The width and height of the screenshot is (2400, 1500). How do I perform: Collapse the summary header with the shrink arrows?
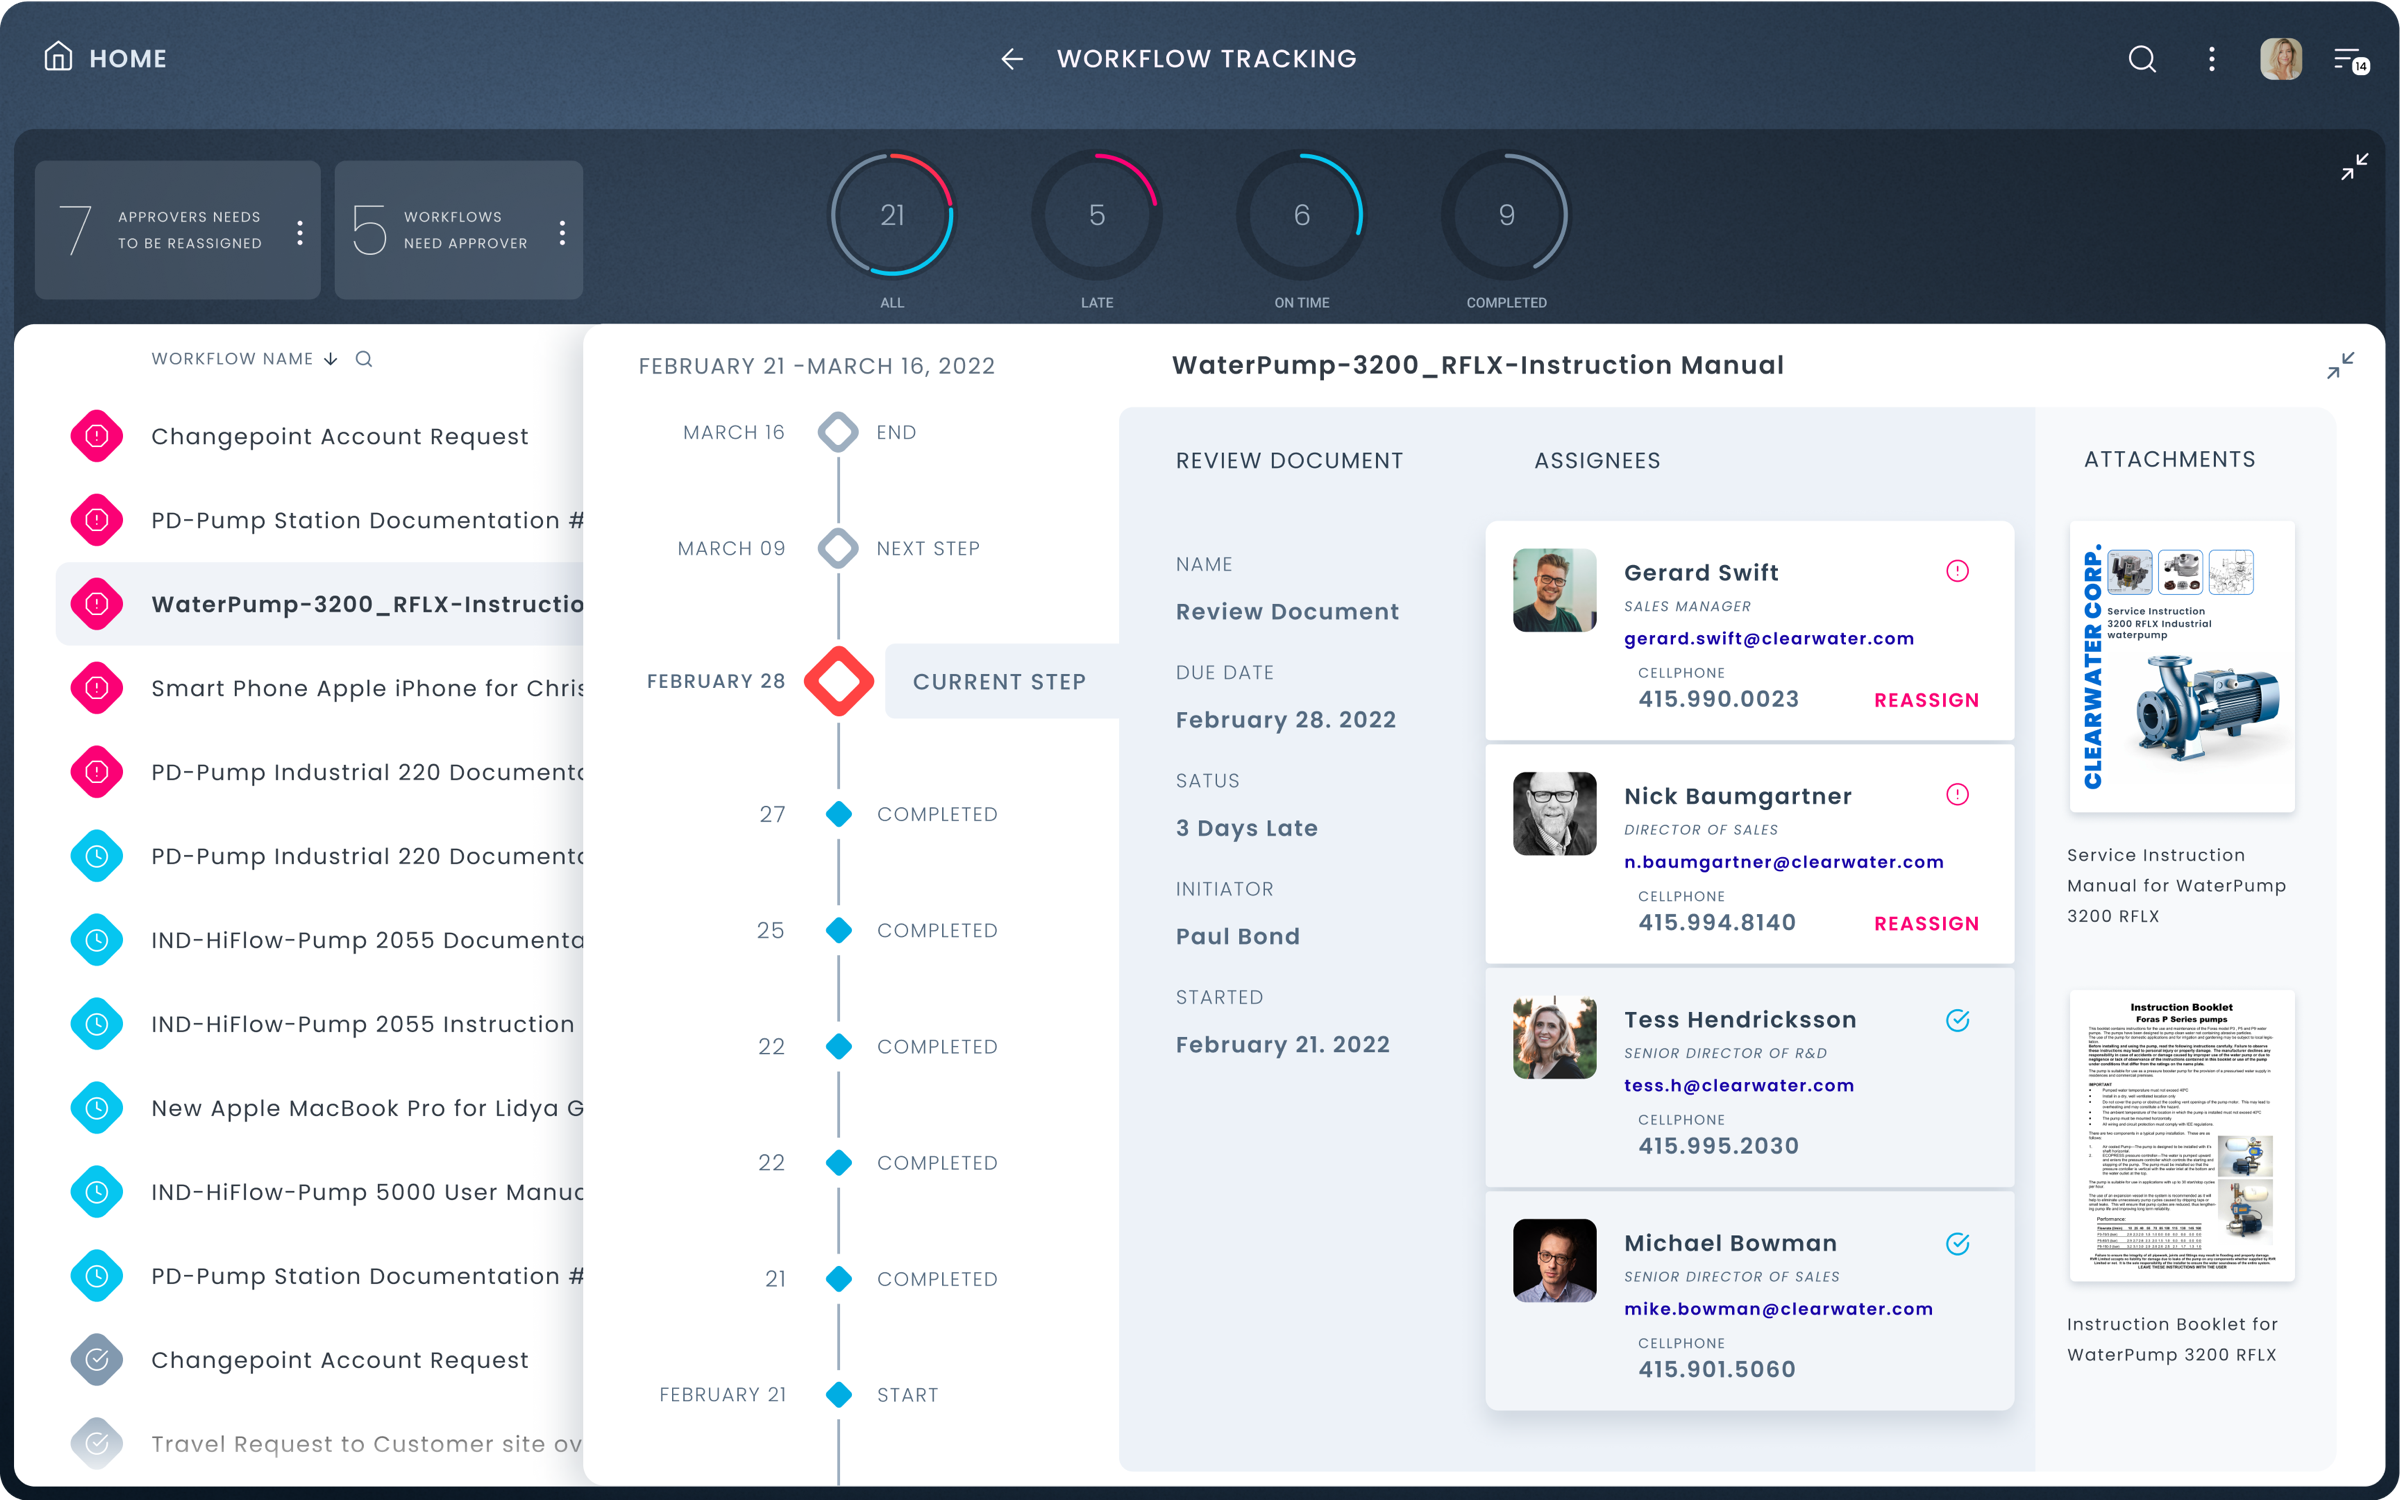tap(2354, 166)
